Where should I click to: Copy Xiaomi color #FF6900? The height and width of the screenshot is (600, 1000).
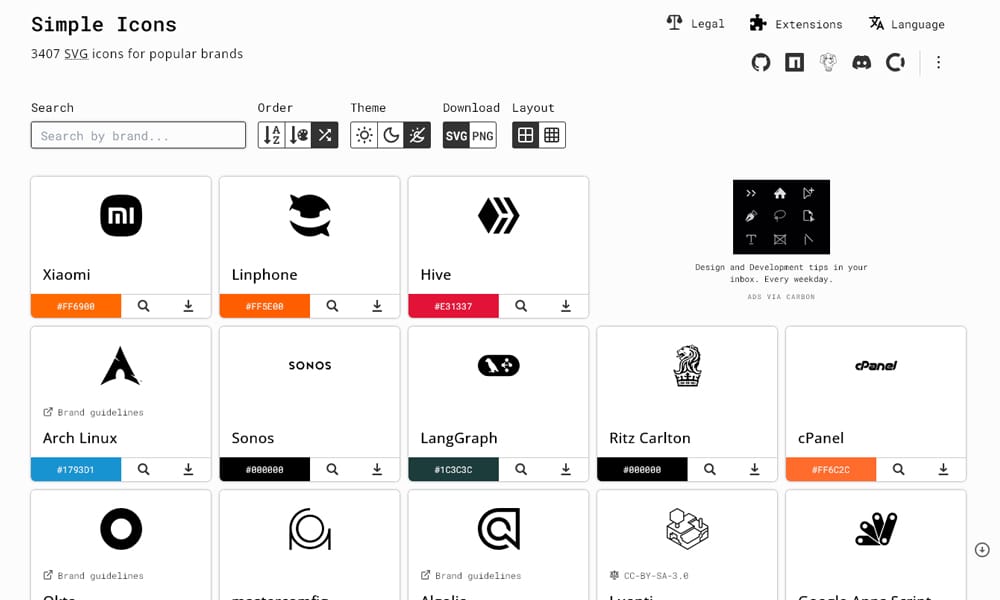tap(76, 306)
